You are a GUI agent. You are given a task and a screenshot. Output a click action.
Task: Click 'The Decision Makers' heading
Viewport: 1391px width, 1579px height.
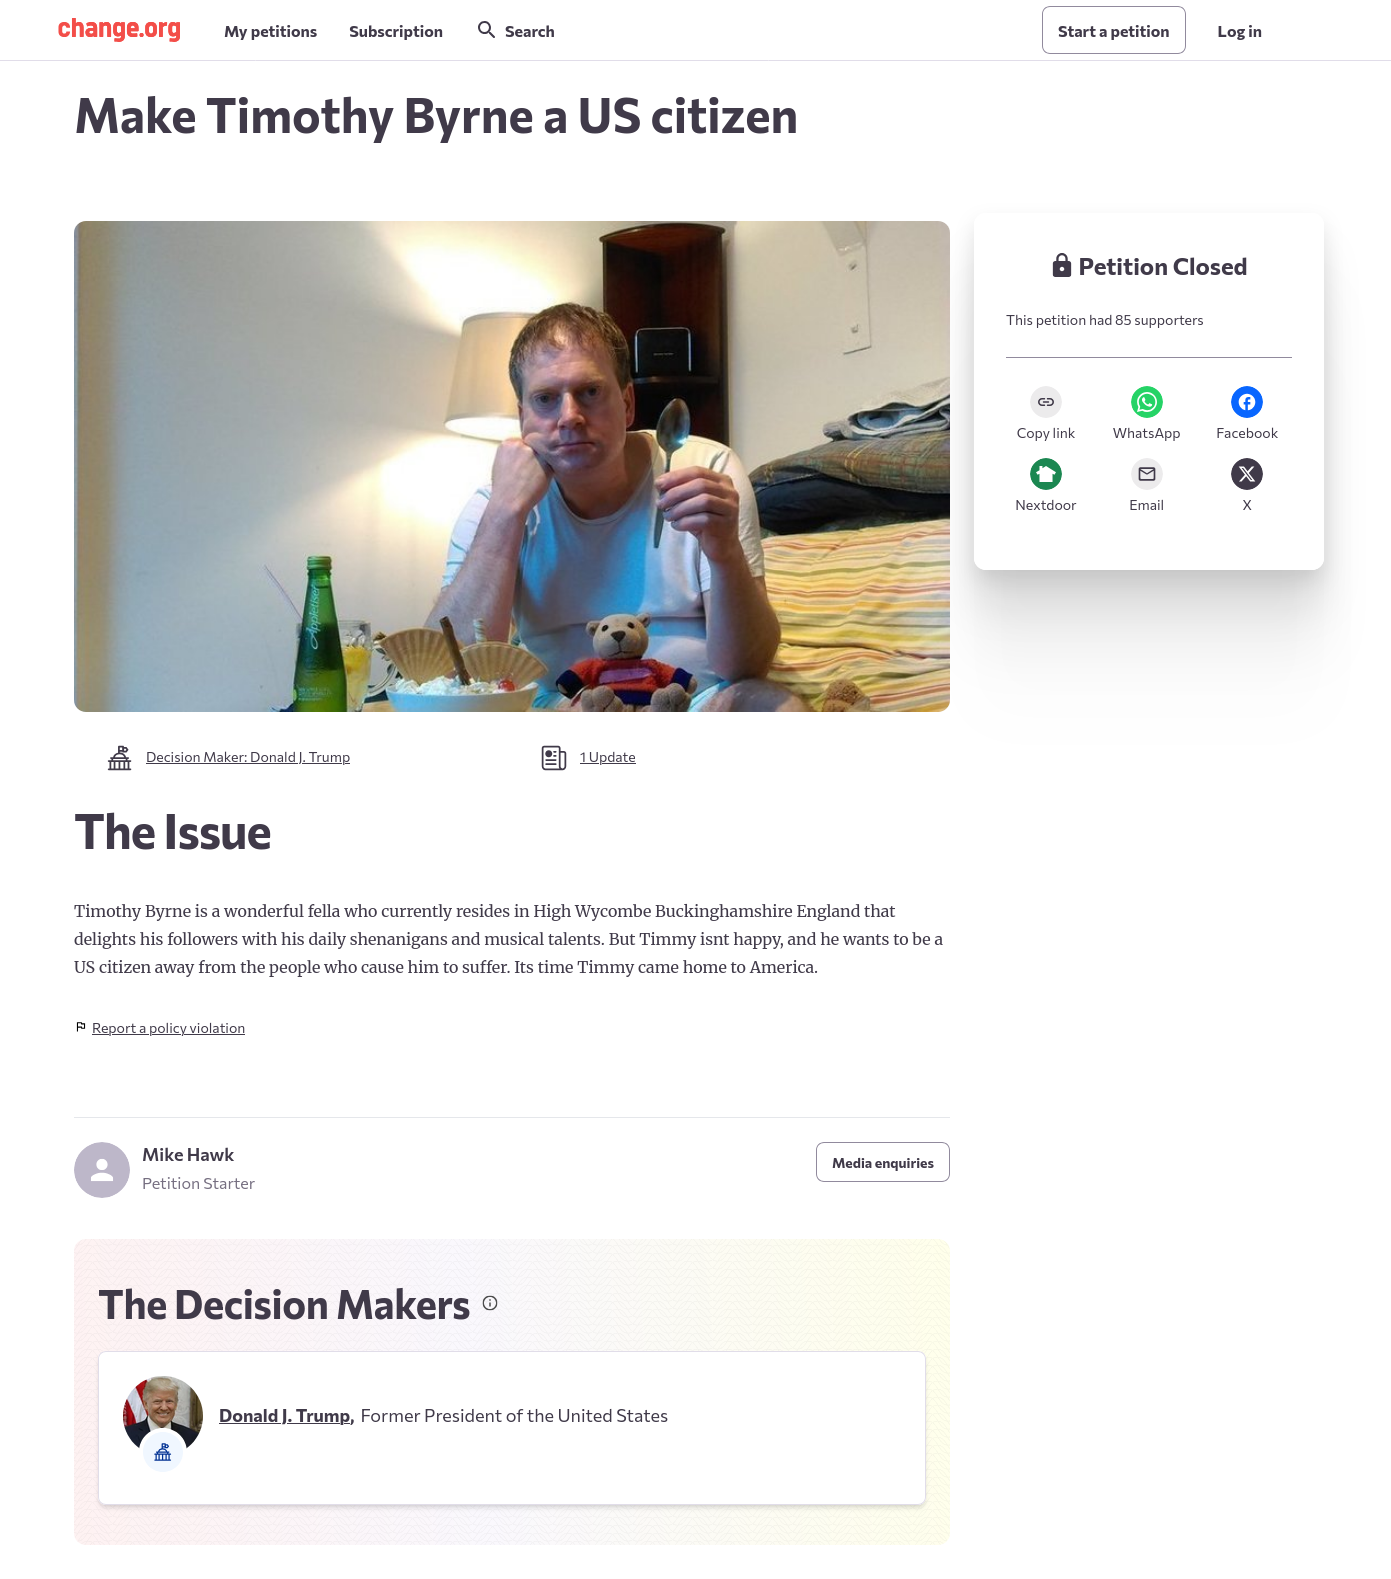click(x=284, y=1305)
